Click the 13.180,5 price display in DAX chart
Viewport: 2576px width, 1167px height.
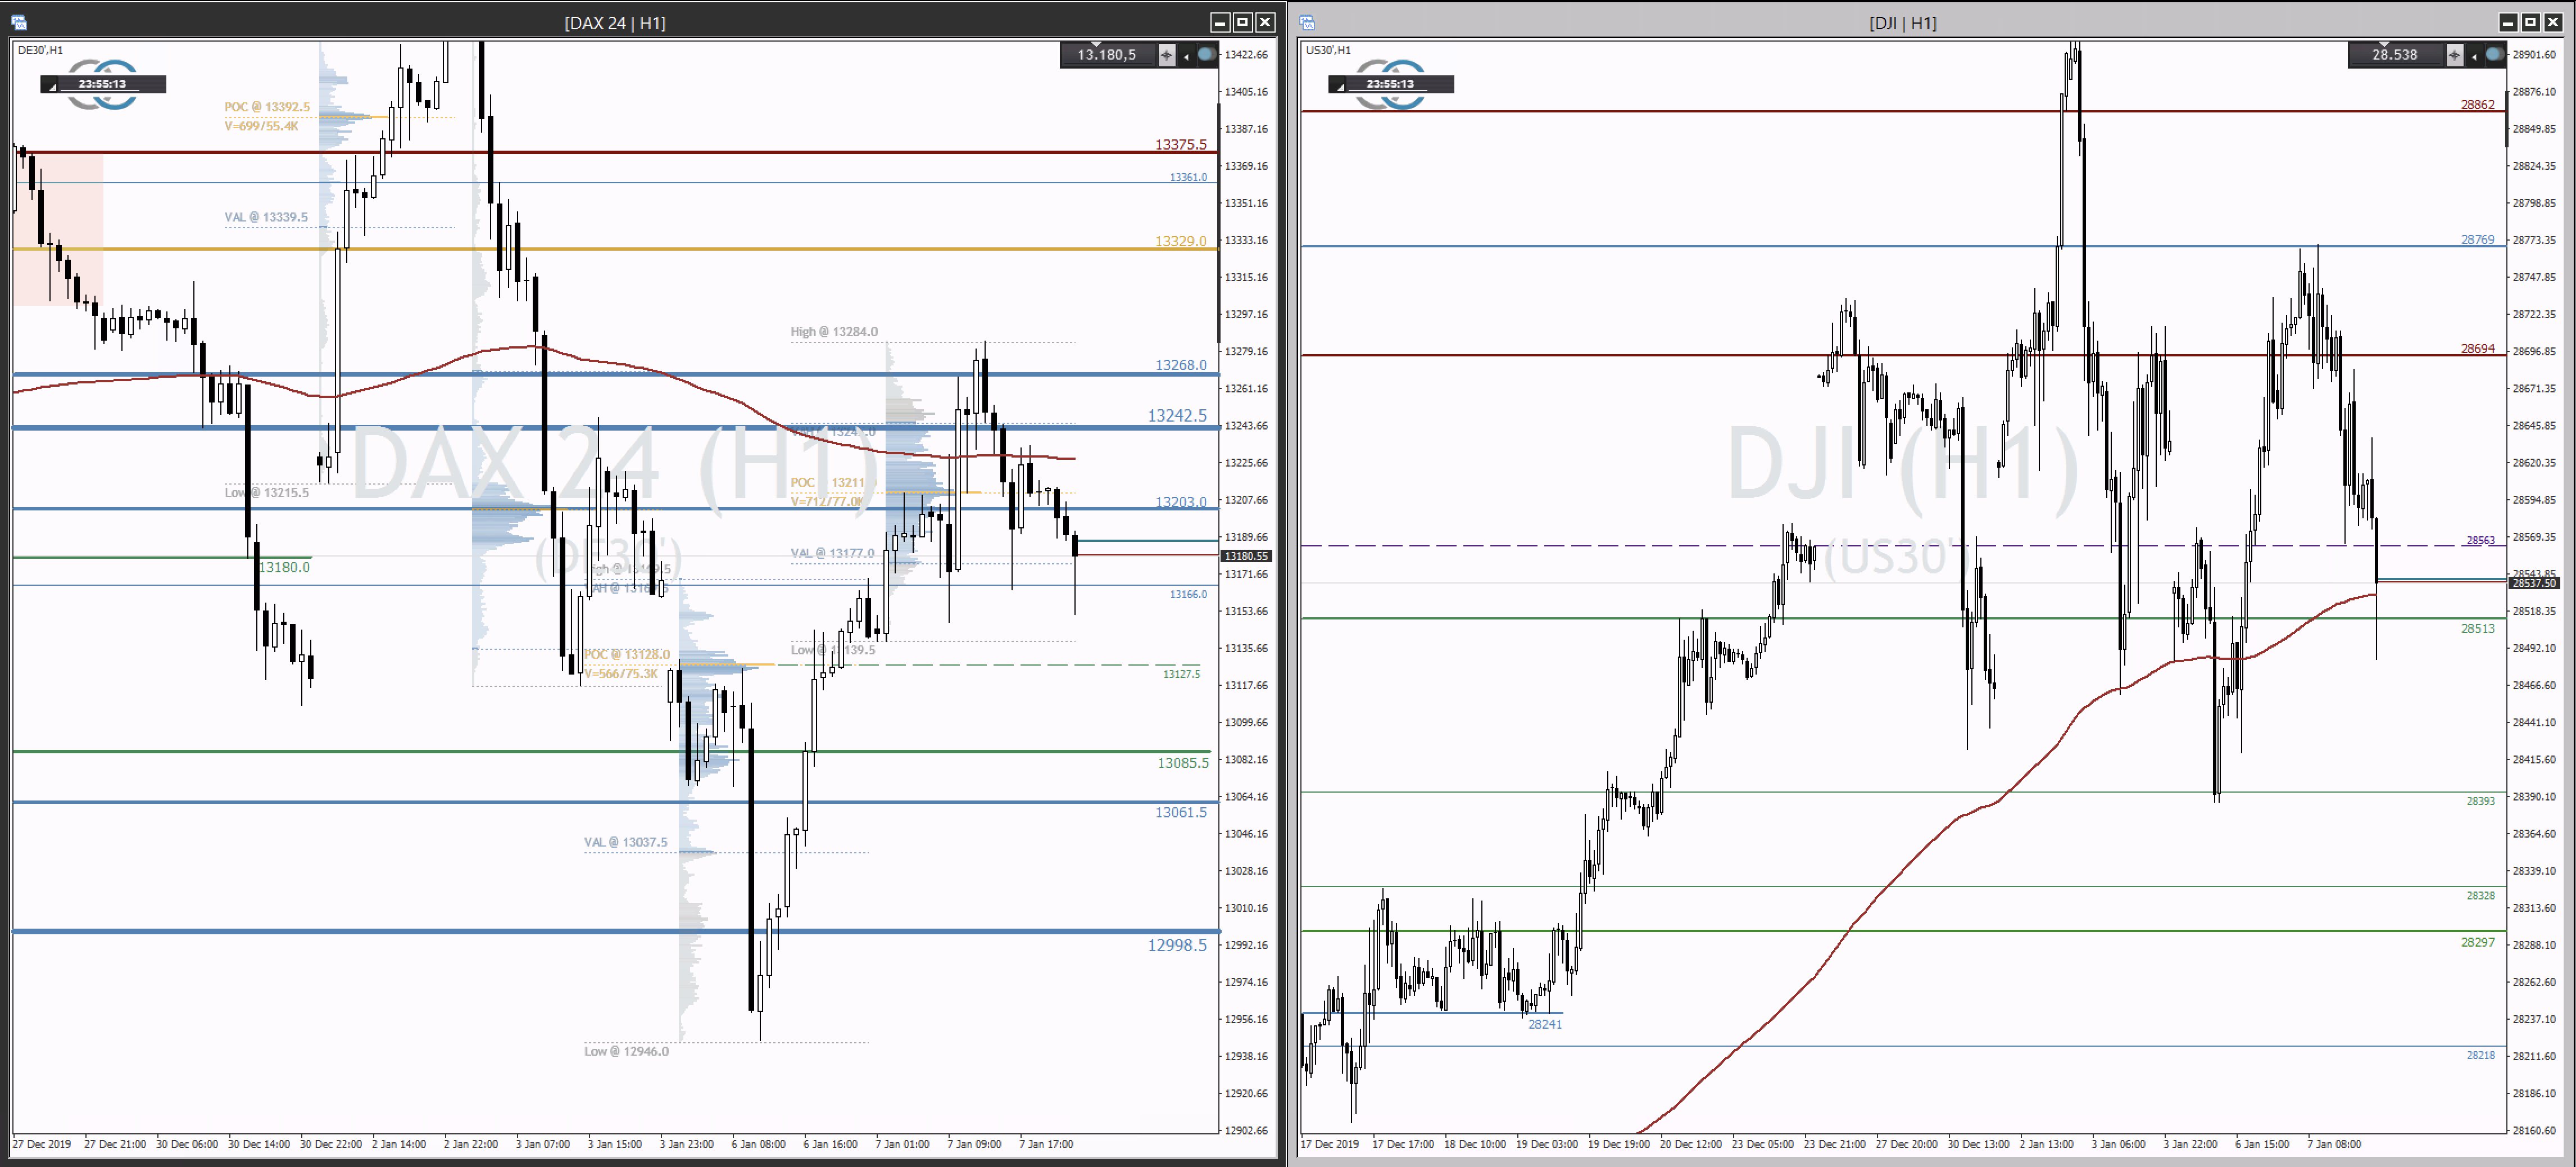point(1107,55)
